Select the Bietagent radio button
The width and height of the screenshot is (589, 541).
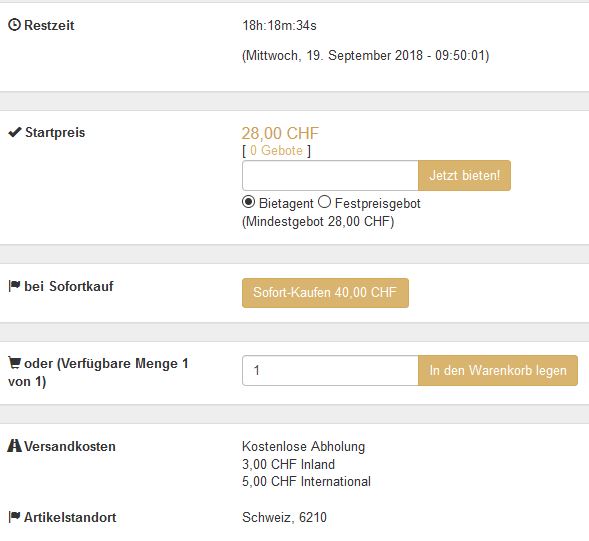click(x=248, y=202)
